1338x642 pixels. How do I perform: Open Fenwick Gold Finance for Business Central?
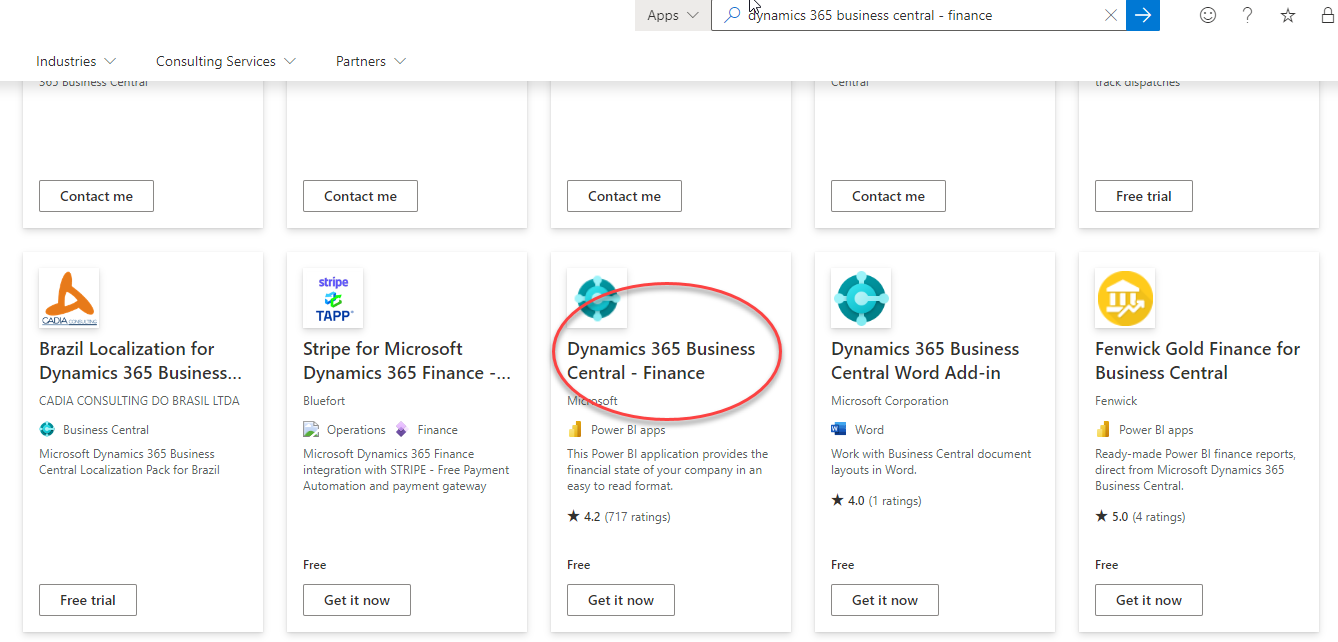pyautogui.click(x=1197, y=361)
